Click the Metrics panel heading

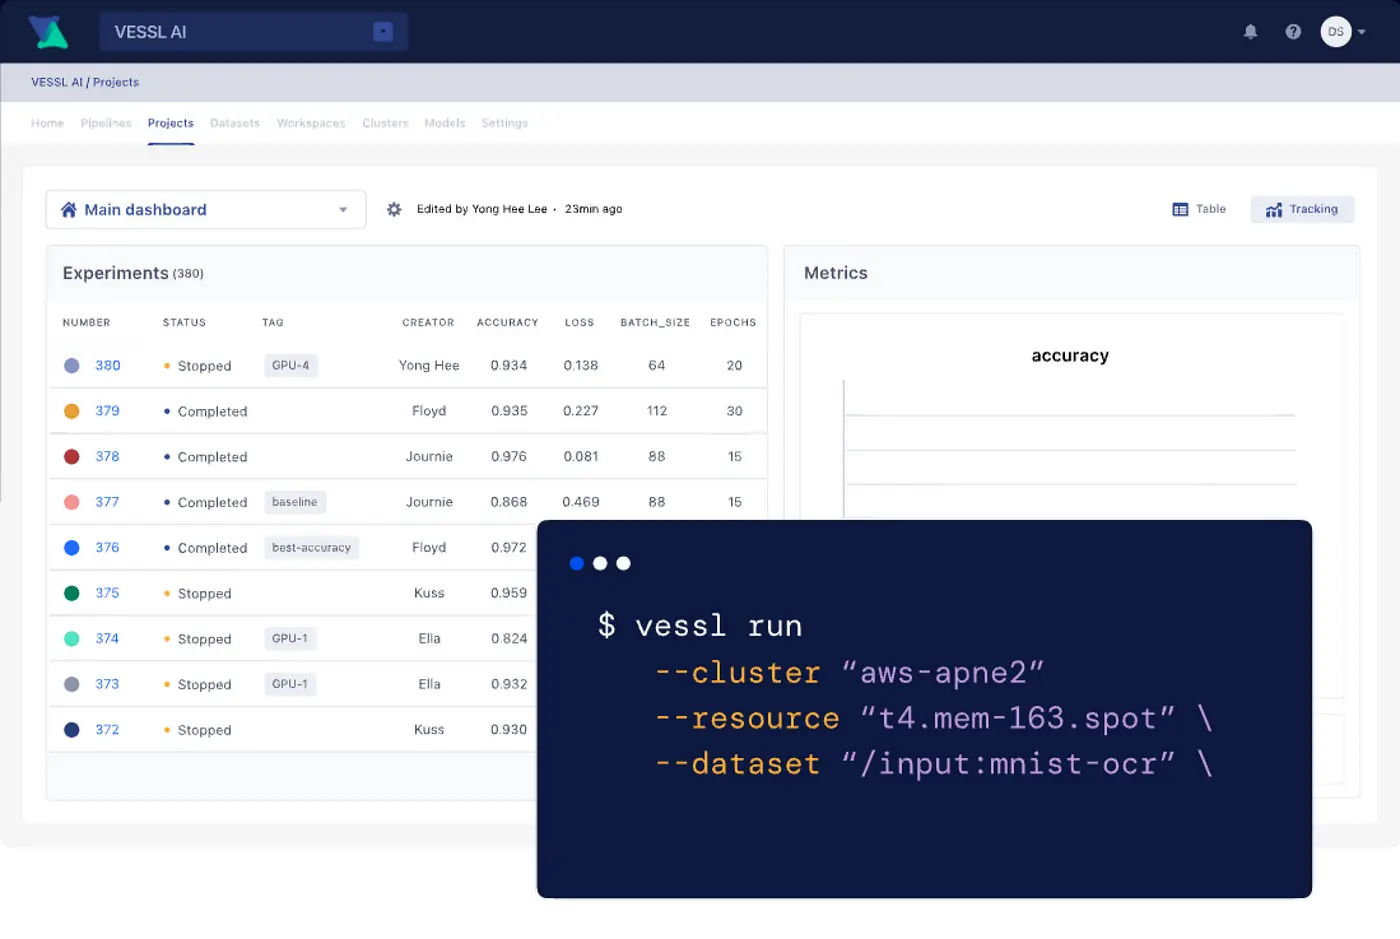tap(836, 273)
